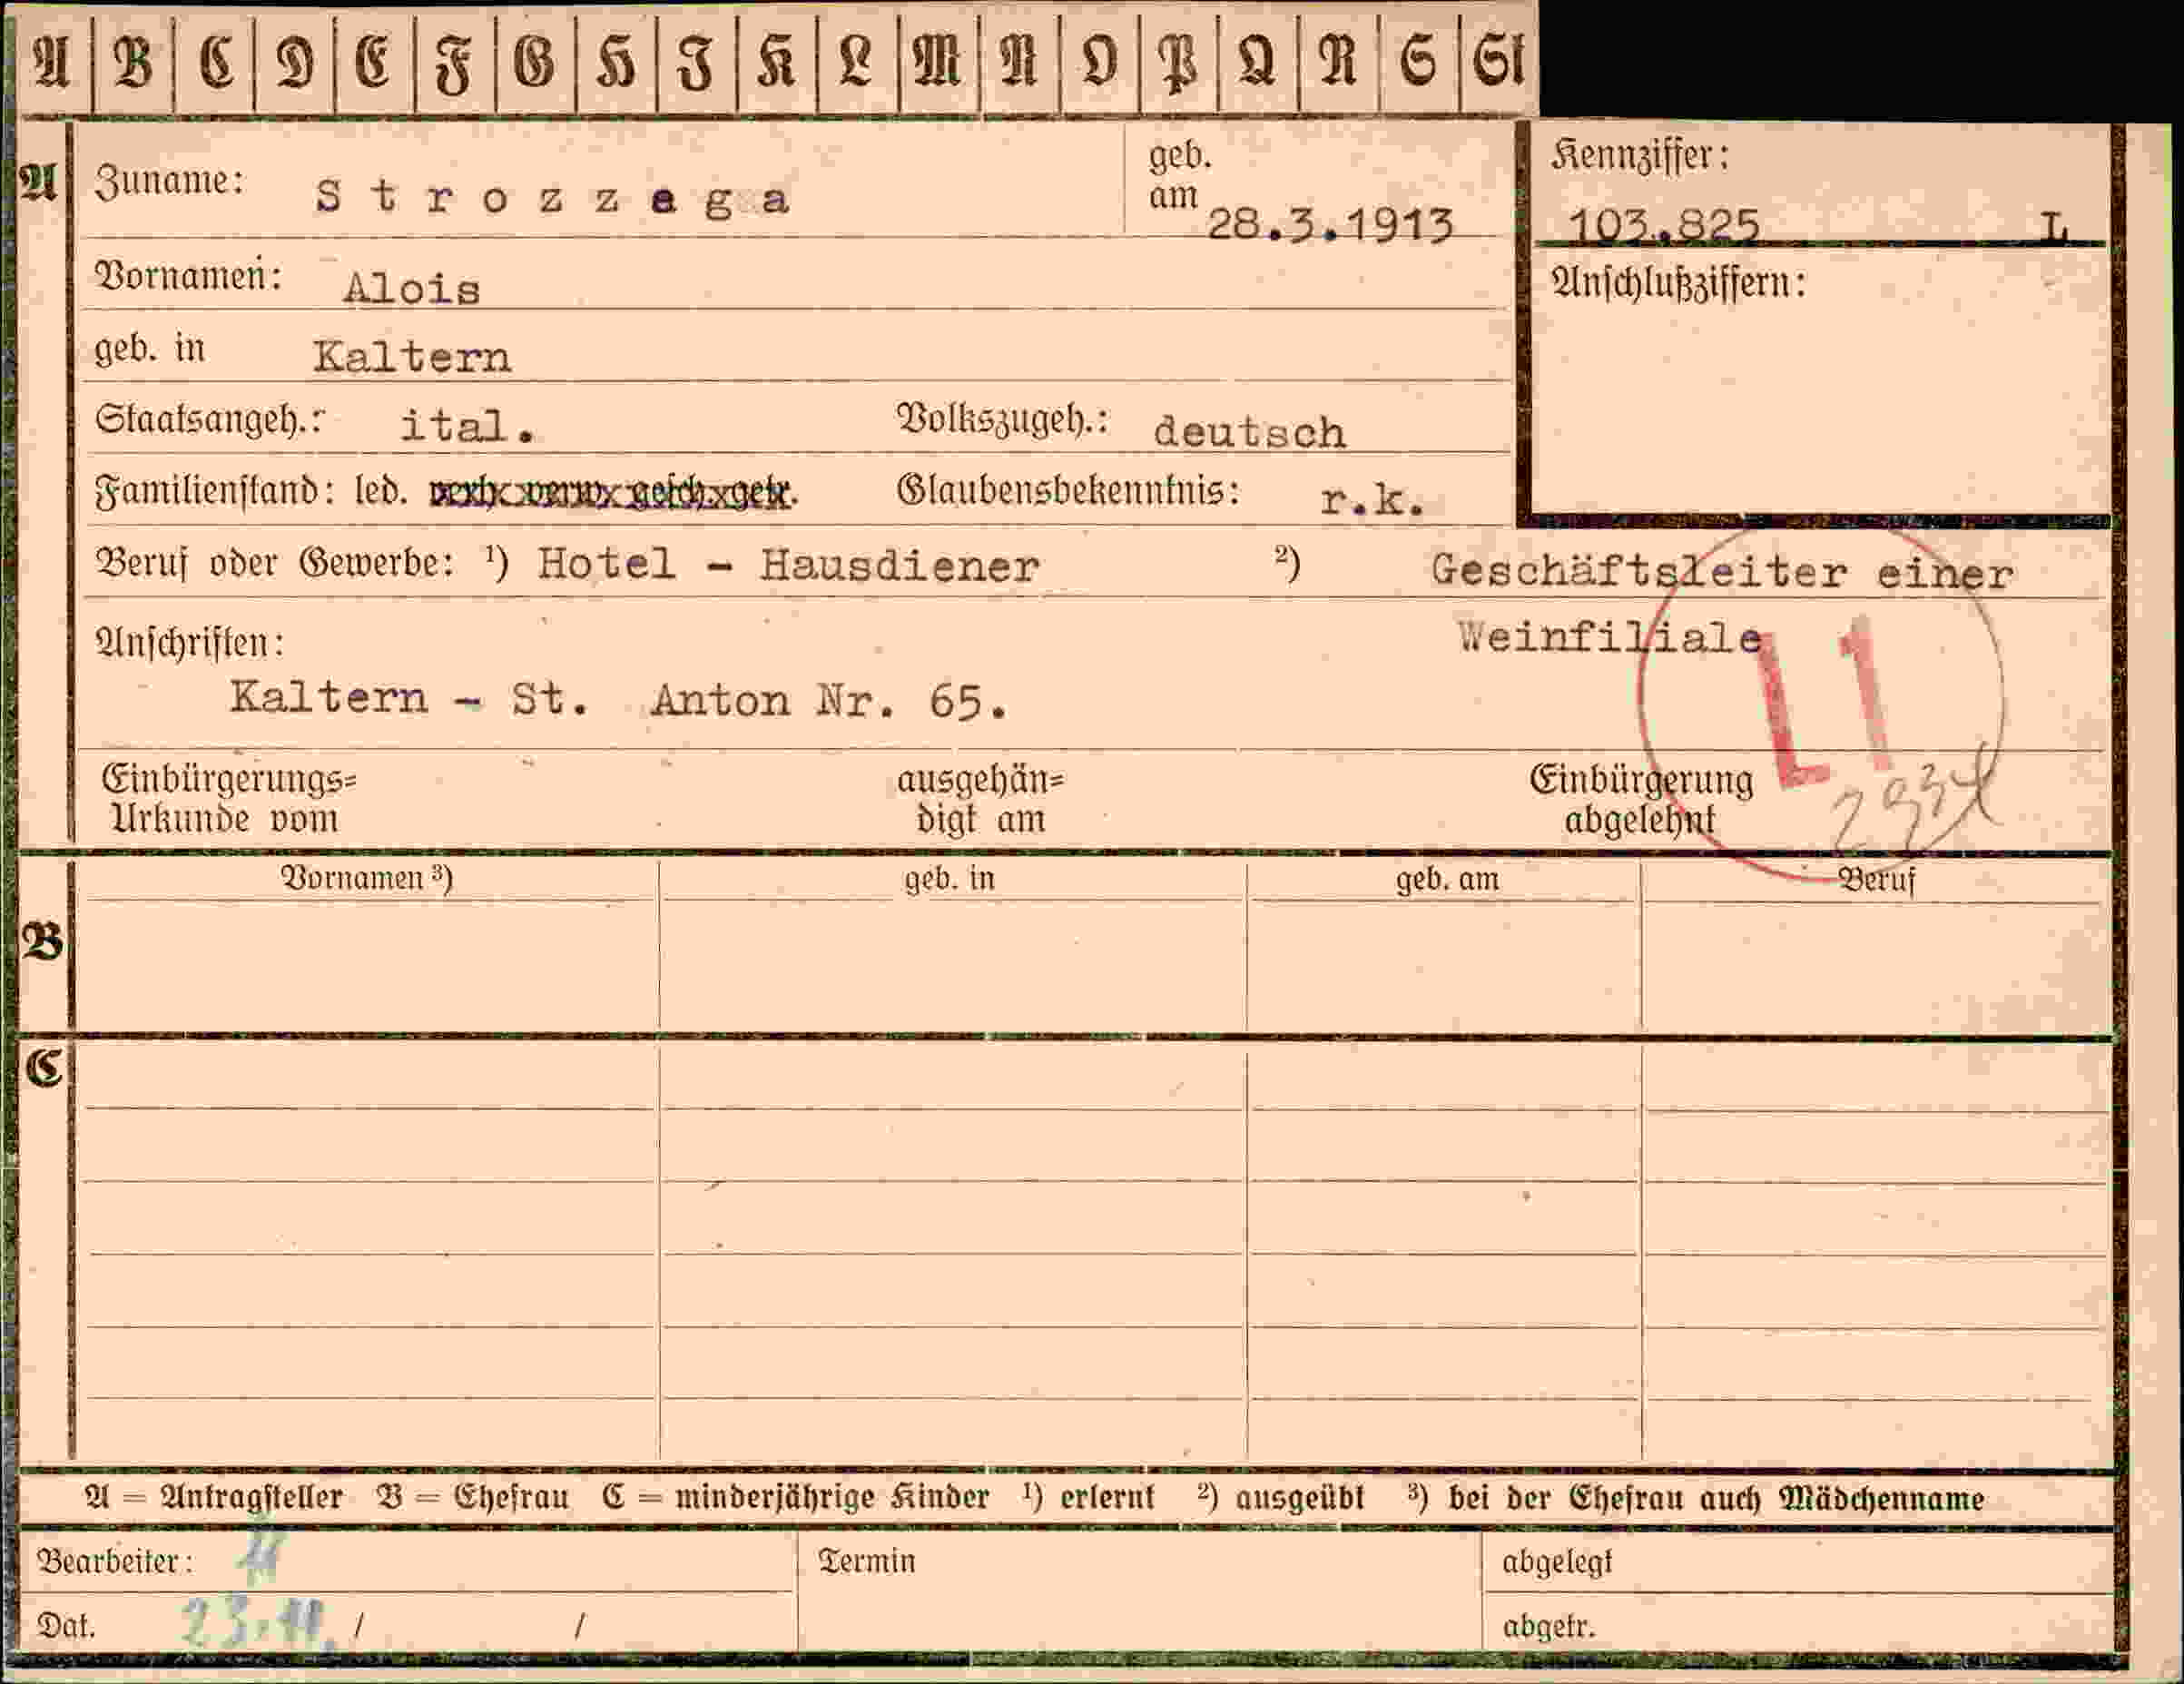Click the footnote '1) erlernt'
This screenshot has height=1684, width=2184.
(1088, 1497)
